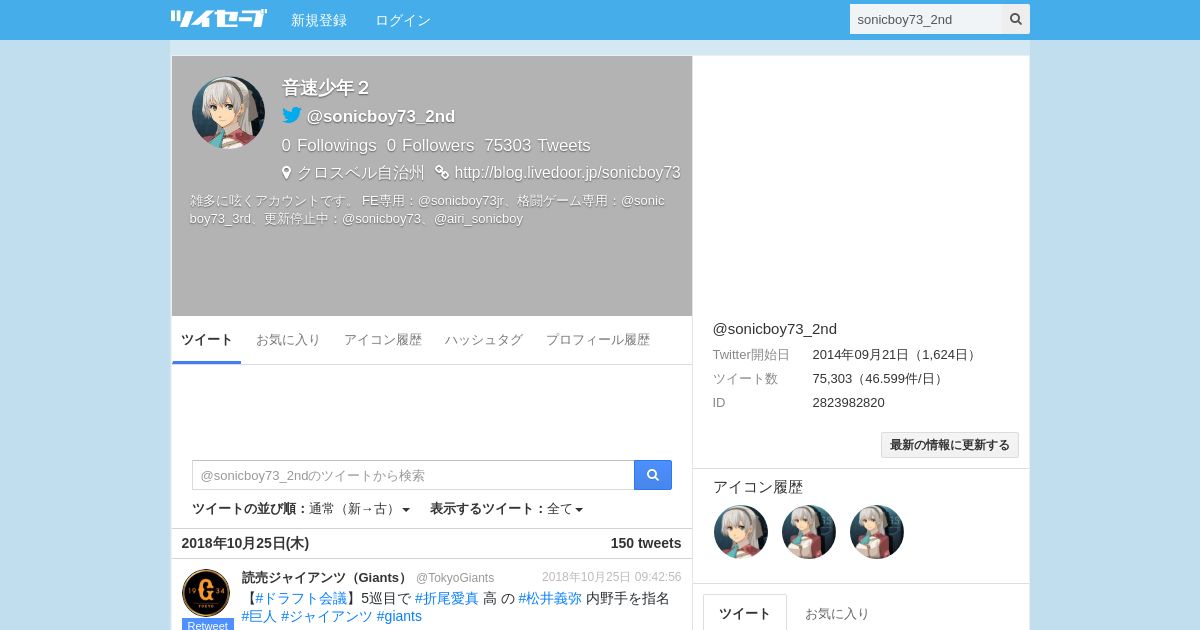Open the #折尾愛真 hashtag
Screen dimensions: 1200x630
(x=447, y=598)
